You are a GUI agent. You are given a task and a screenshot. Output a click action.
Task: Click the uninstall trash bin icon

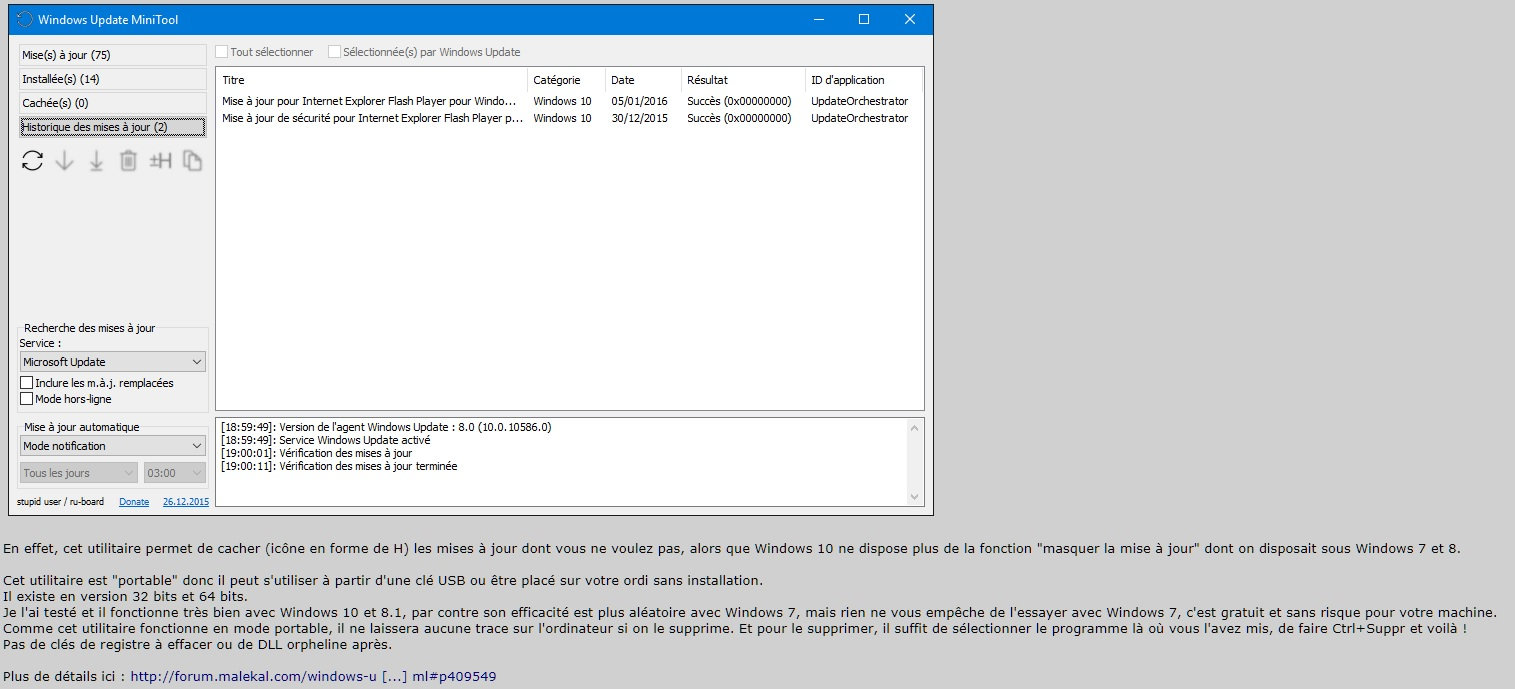tap(128, 161)
